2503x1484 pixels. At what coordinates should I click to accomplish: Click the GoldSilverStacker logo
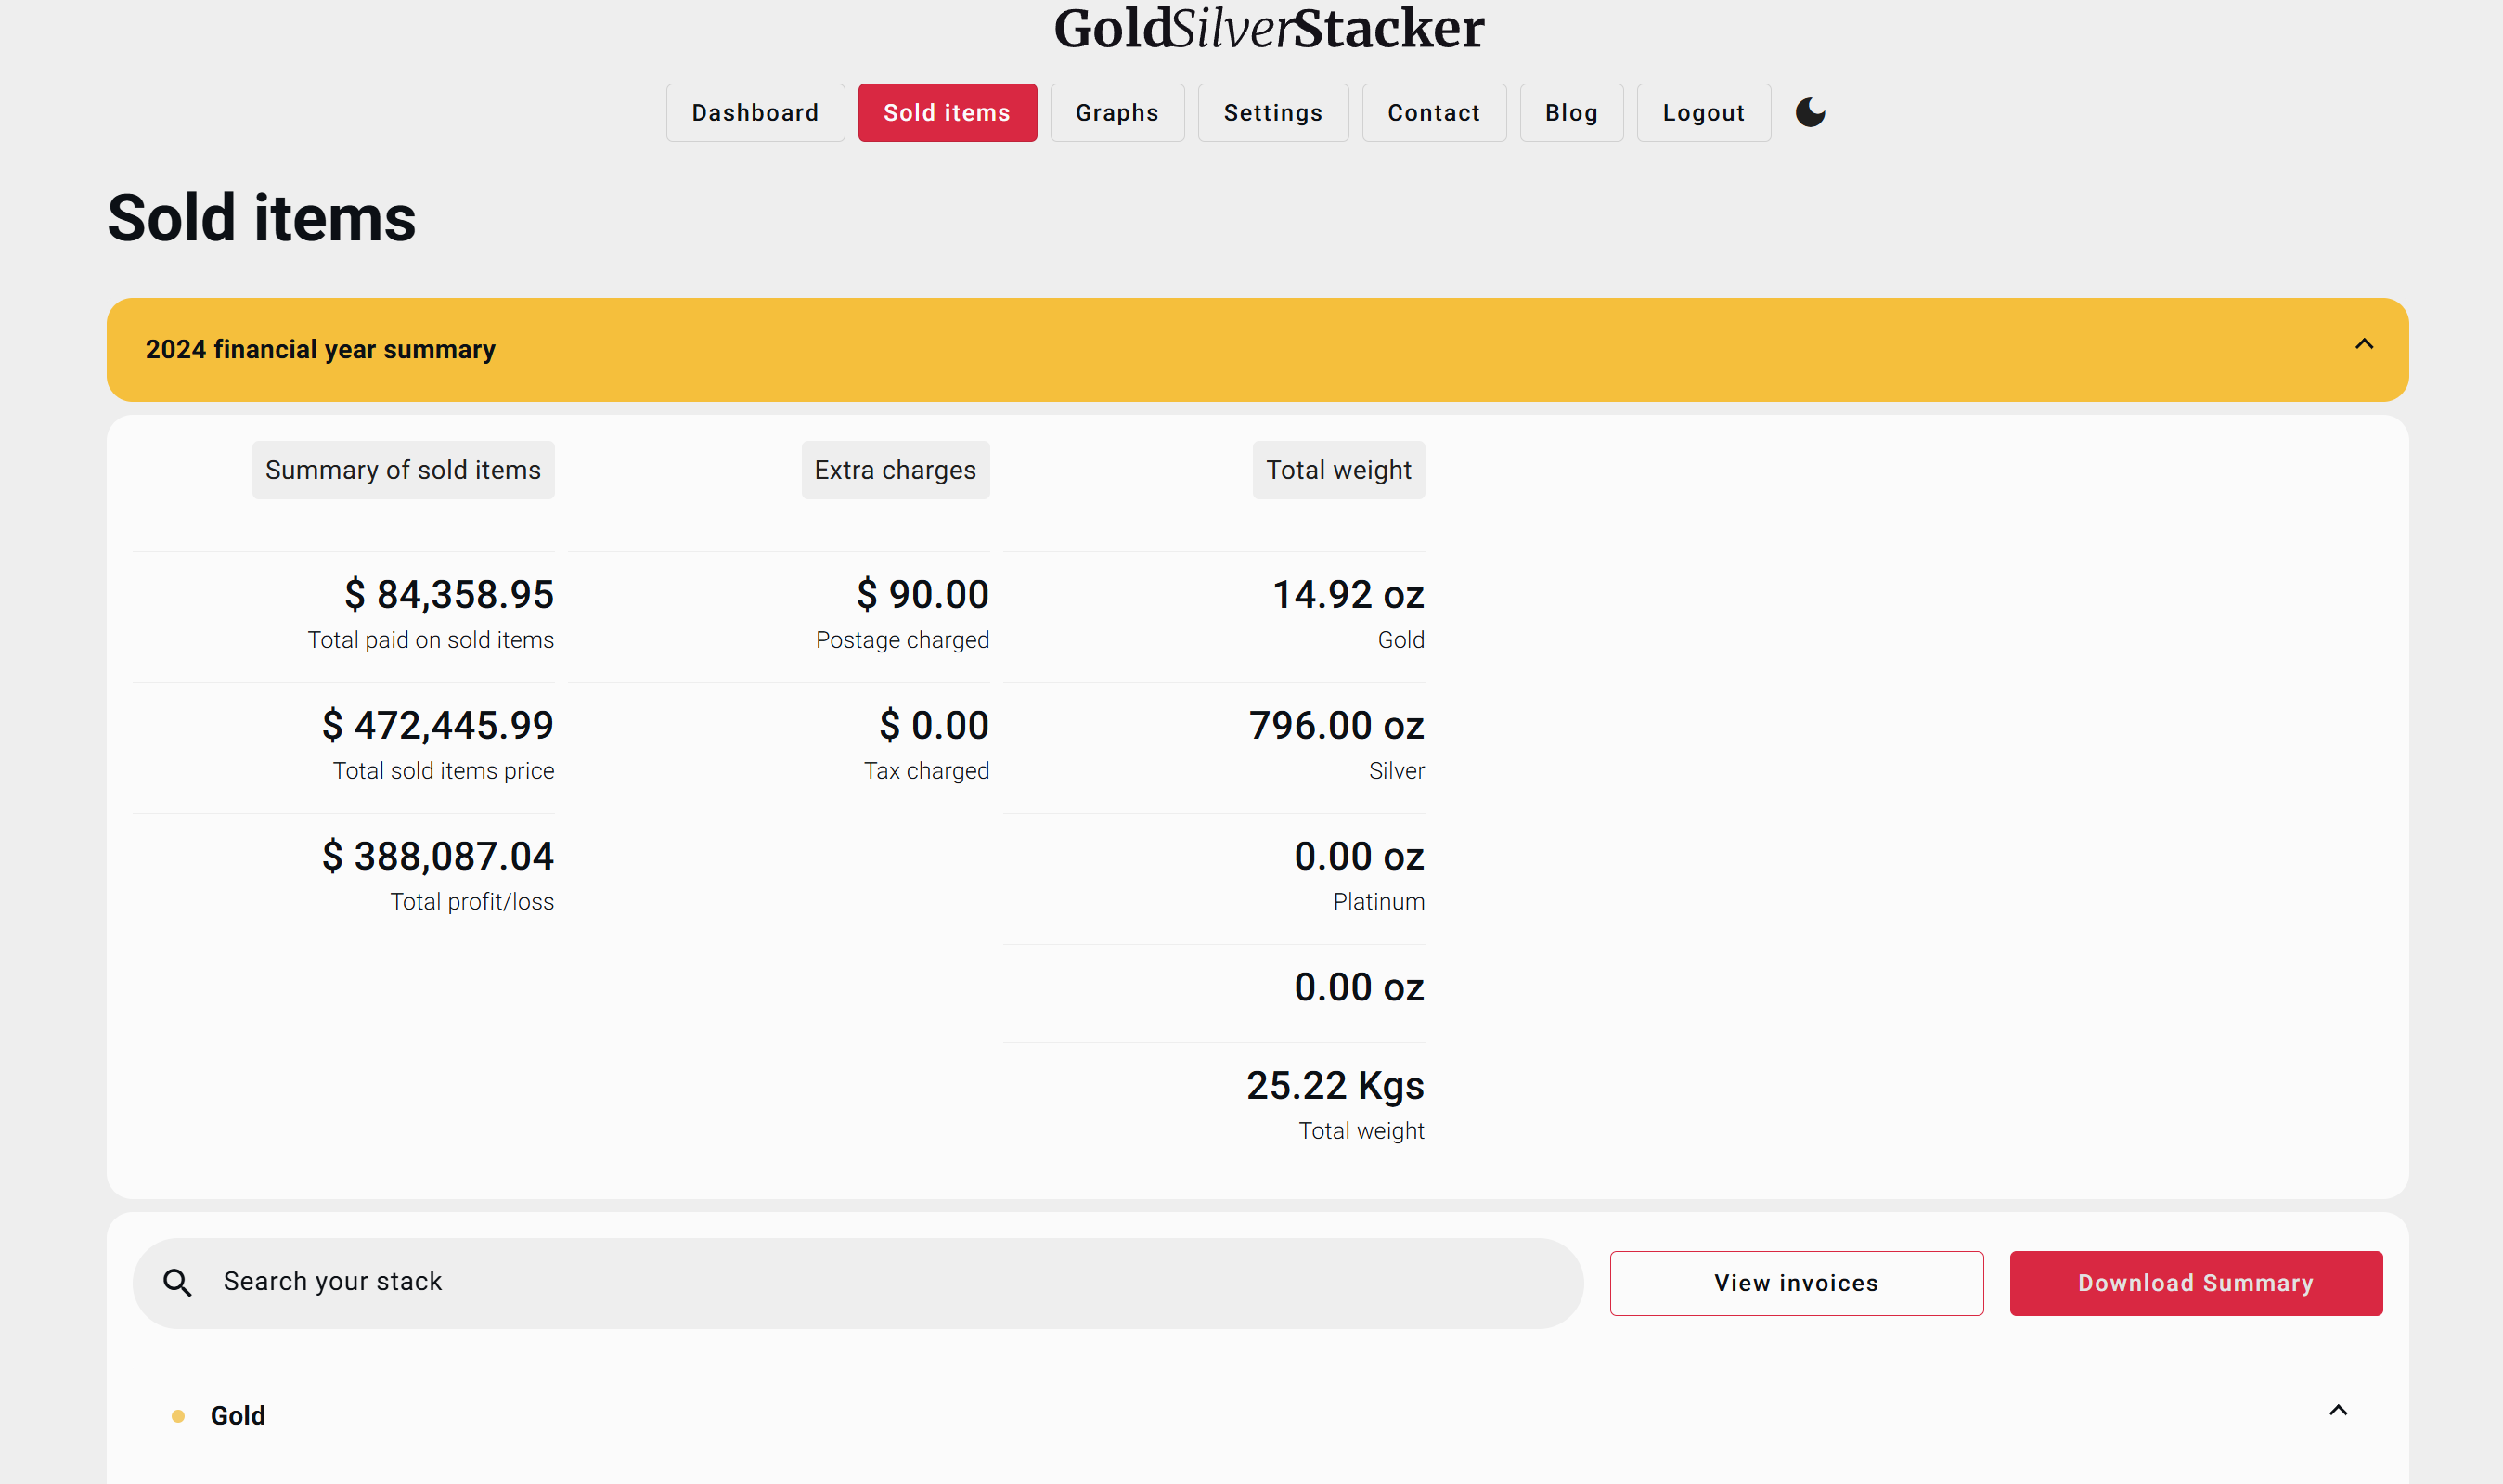(x=1268, y=28)
